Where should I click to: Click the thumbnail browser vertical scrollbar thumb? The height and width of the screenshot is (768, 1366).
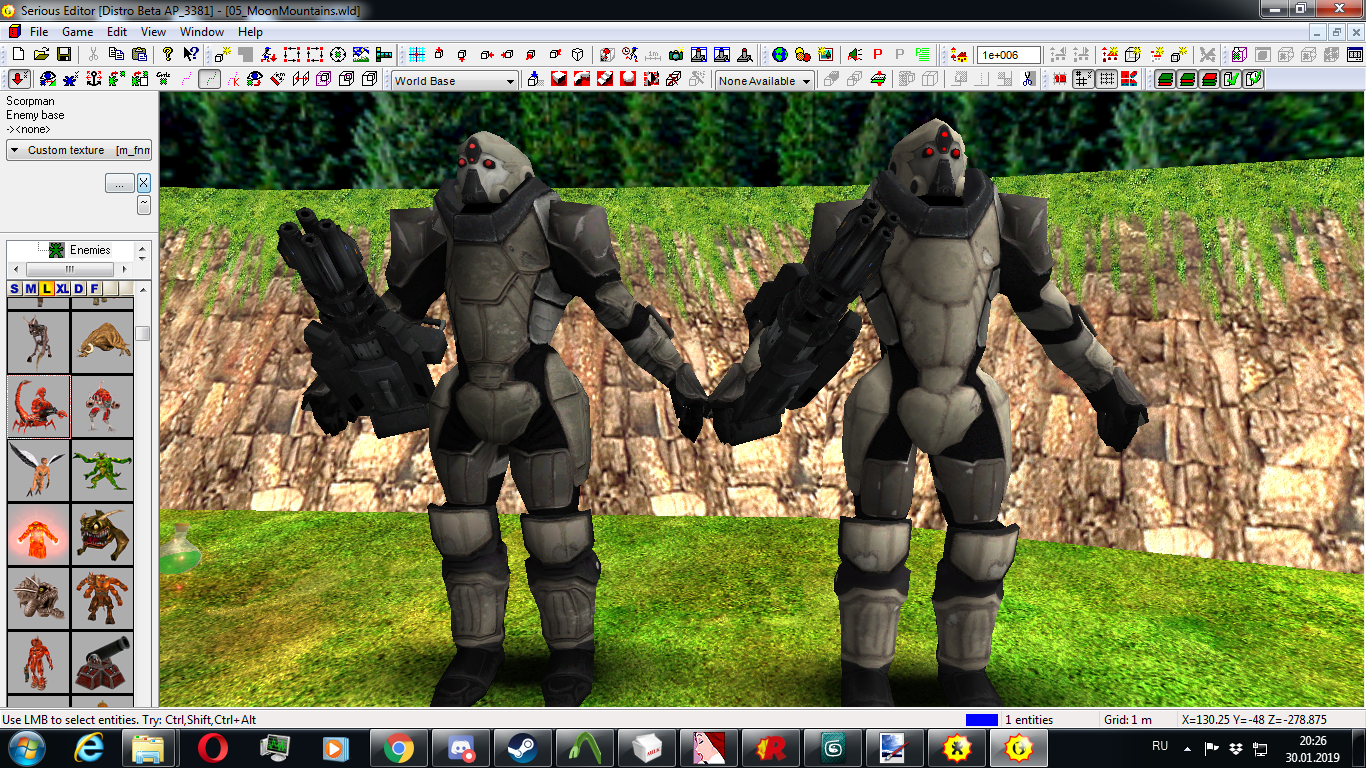[x=143, y=333]
